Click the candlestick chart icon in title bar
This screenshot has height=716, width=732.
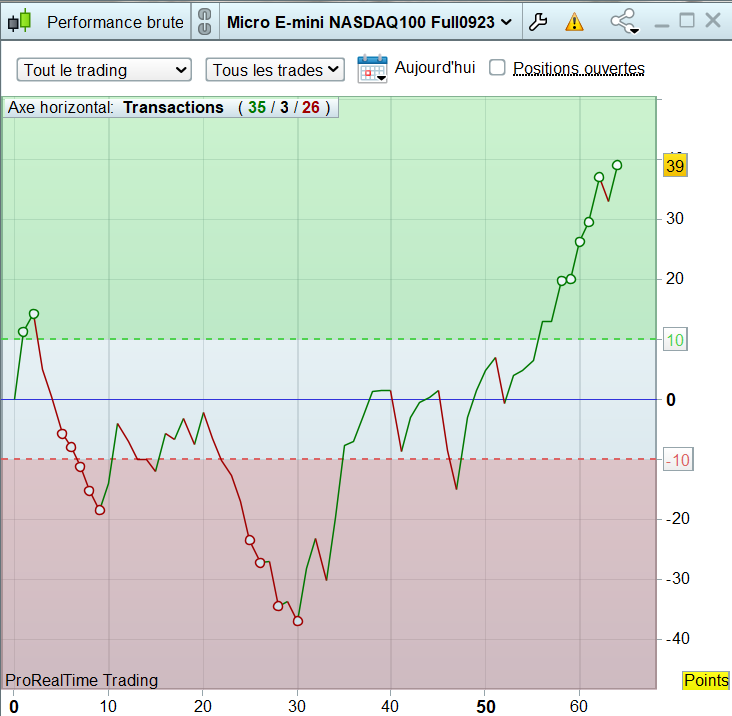(x=19, y=21)
